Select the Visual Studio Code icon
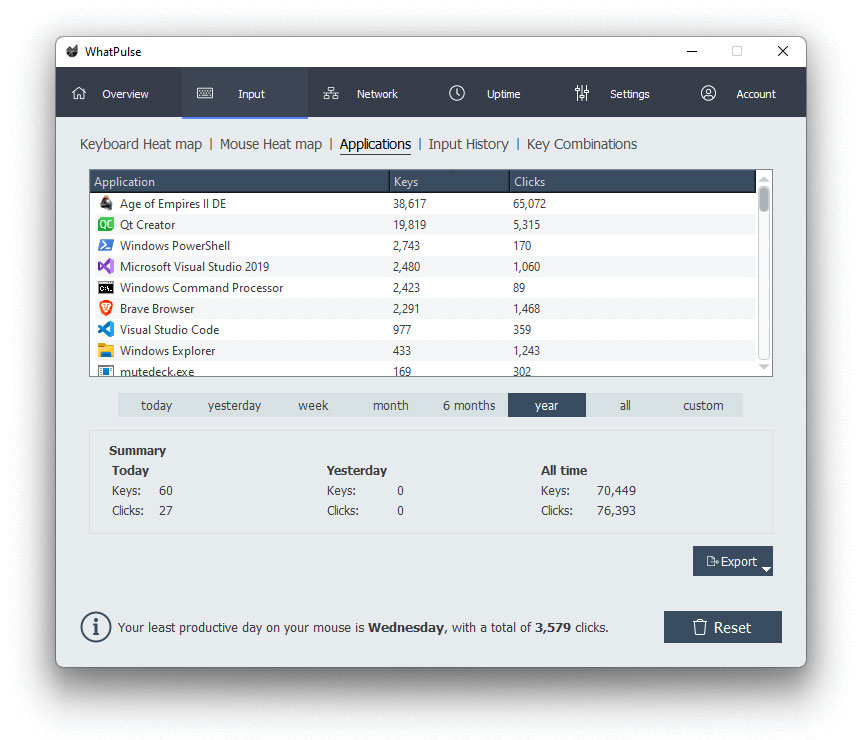 (106, 330)
